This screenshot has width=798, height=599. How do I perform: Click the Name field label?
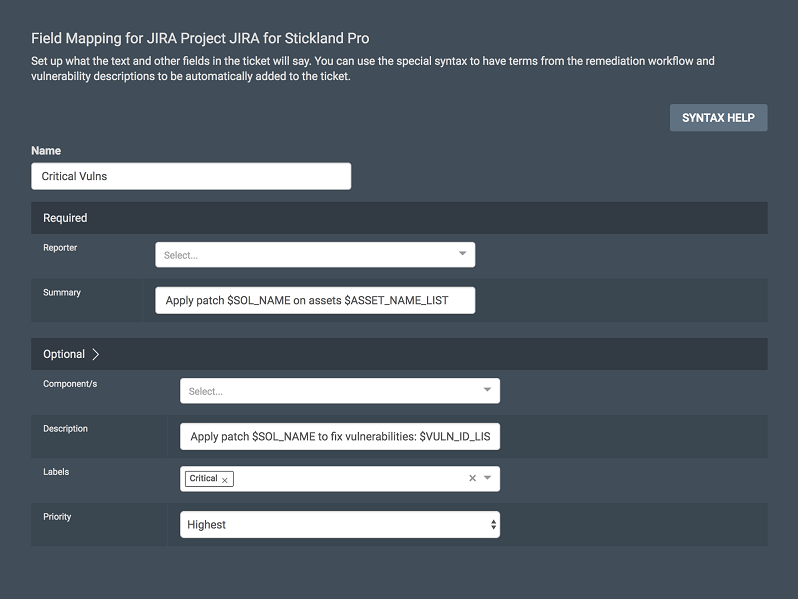pos(46,150)
